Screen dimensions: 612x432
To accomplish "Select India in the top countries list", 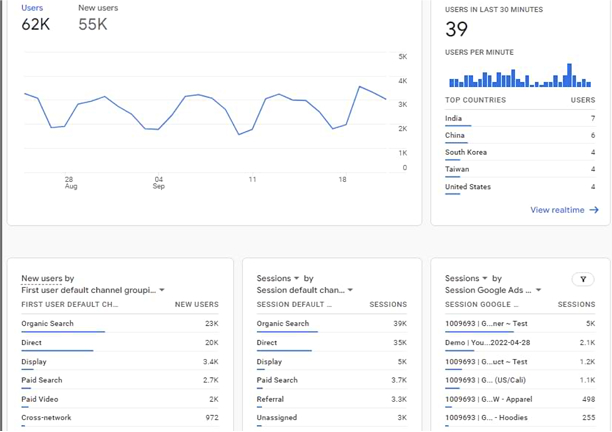I will 455,118.
